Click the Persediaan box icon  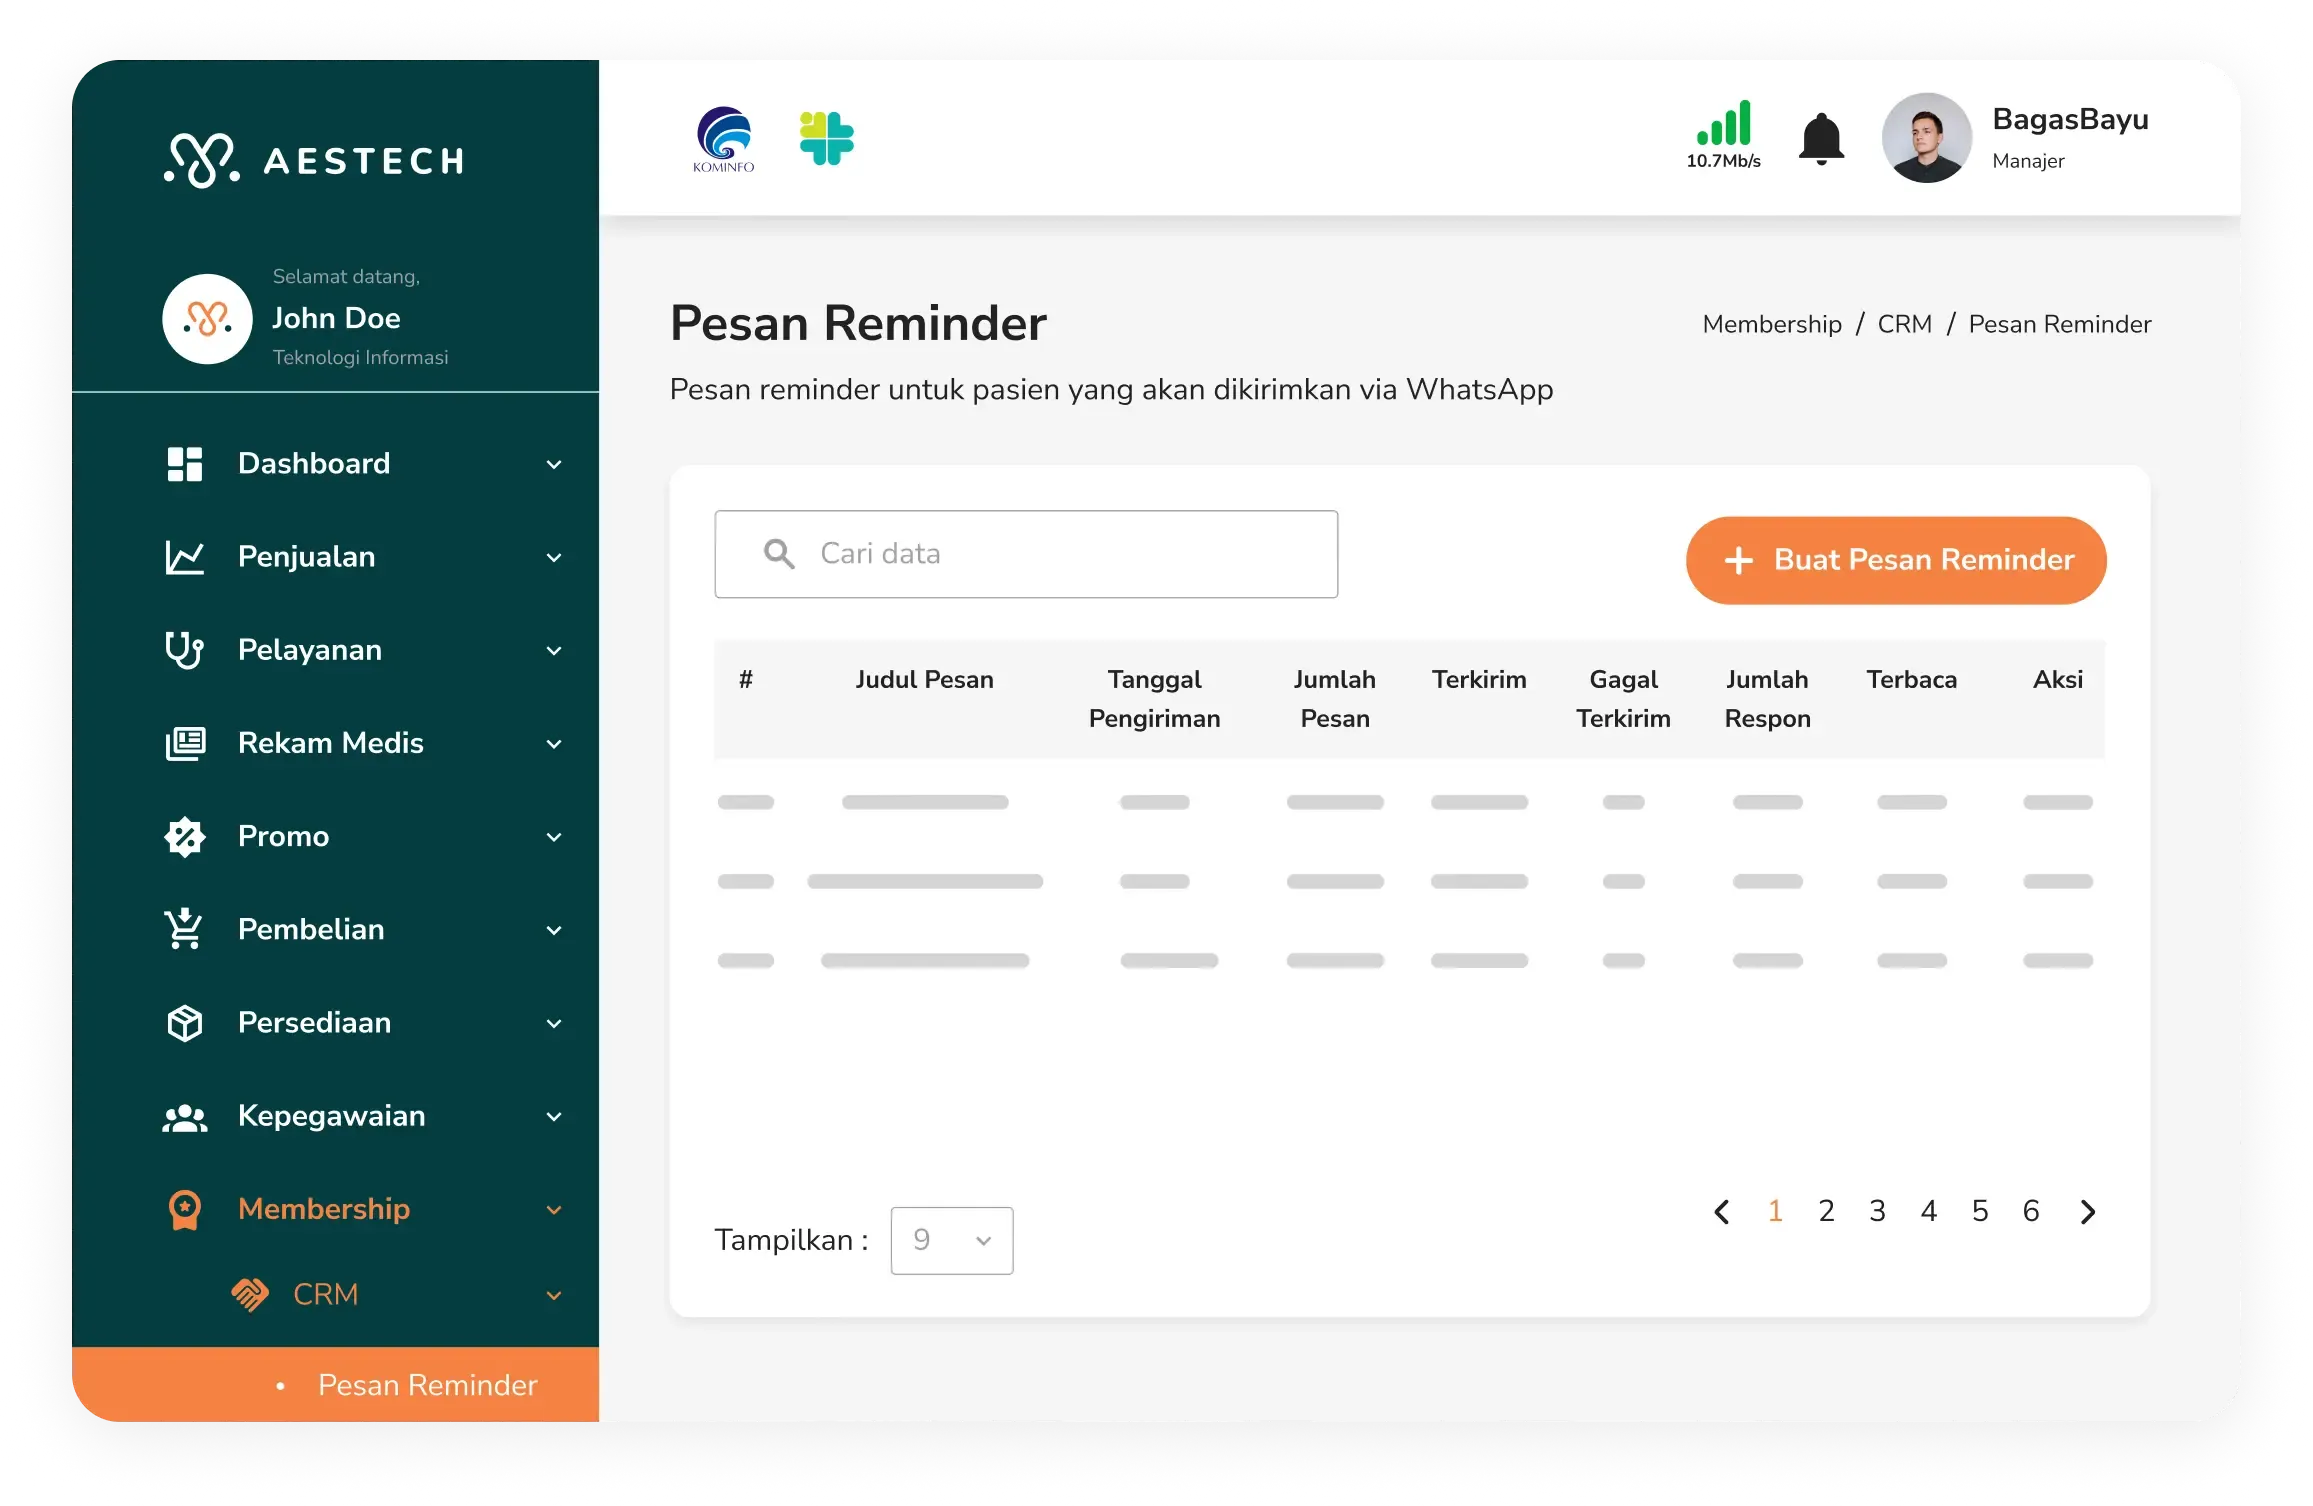pyautogui.click(x=184, y=1022)
